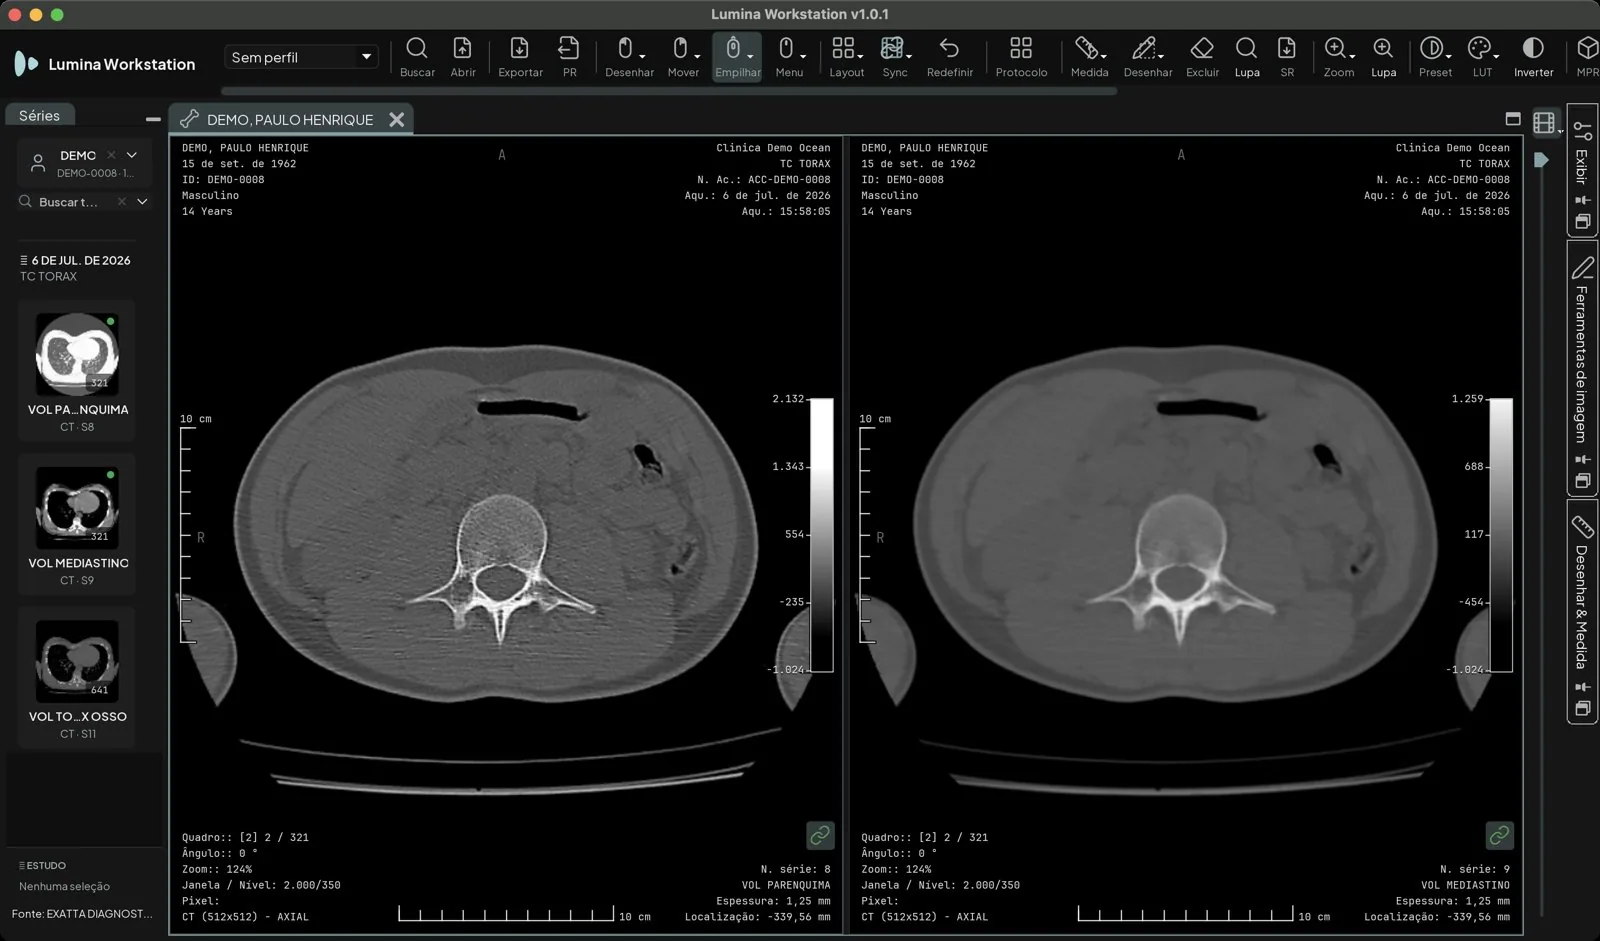Select the Medida ruler tool

click(1089, 57)
